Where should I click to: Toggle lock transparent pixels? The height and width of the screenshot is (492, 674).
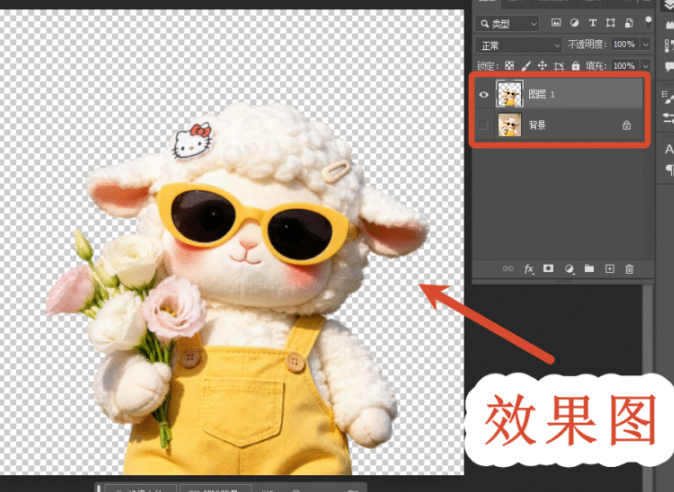(509, 66)
